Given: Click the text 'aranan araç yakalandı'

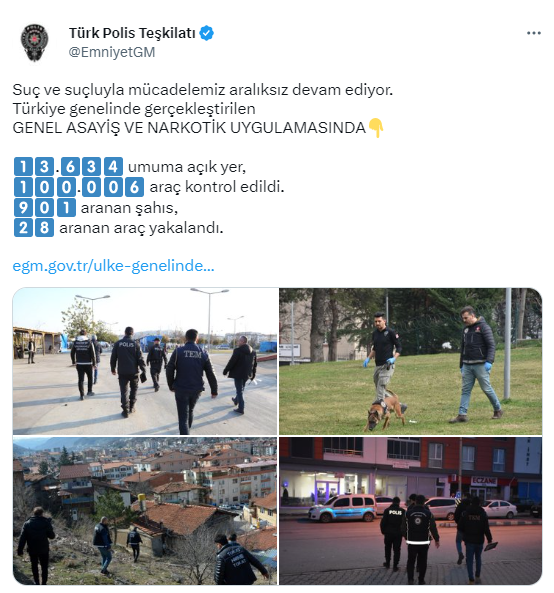Looking at the screenshot, I should click(x=141, y=228).
